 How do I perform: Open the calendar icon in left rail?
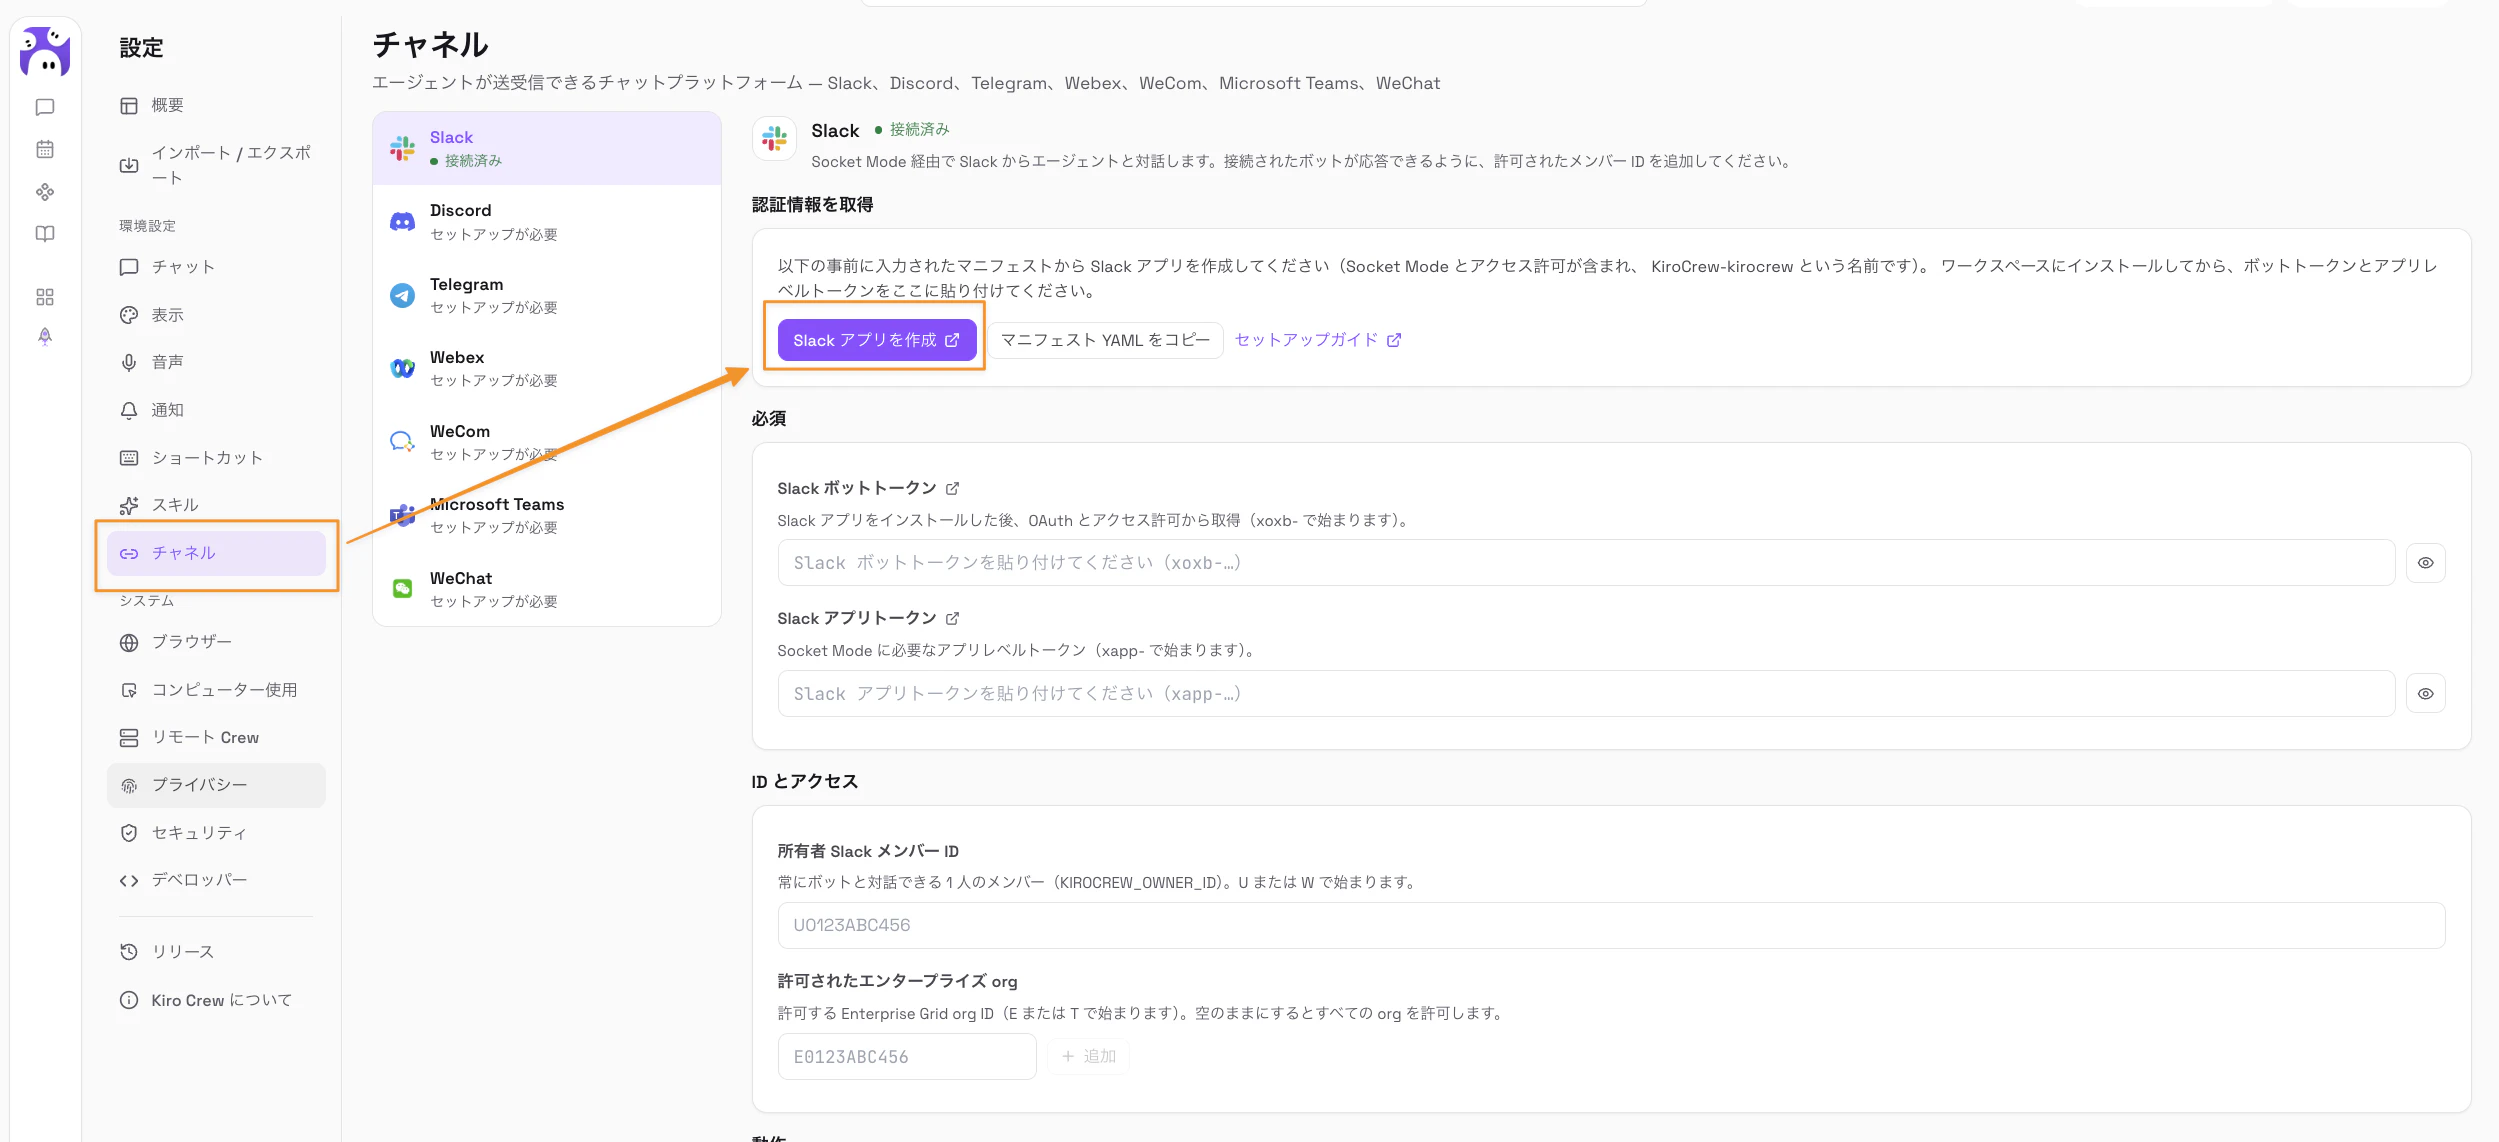[45, 149]
